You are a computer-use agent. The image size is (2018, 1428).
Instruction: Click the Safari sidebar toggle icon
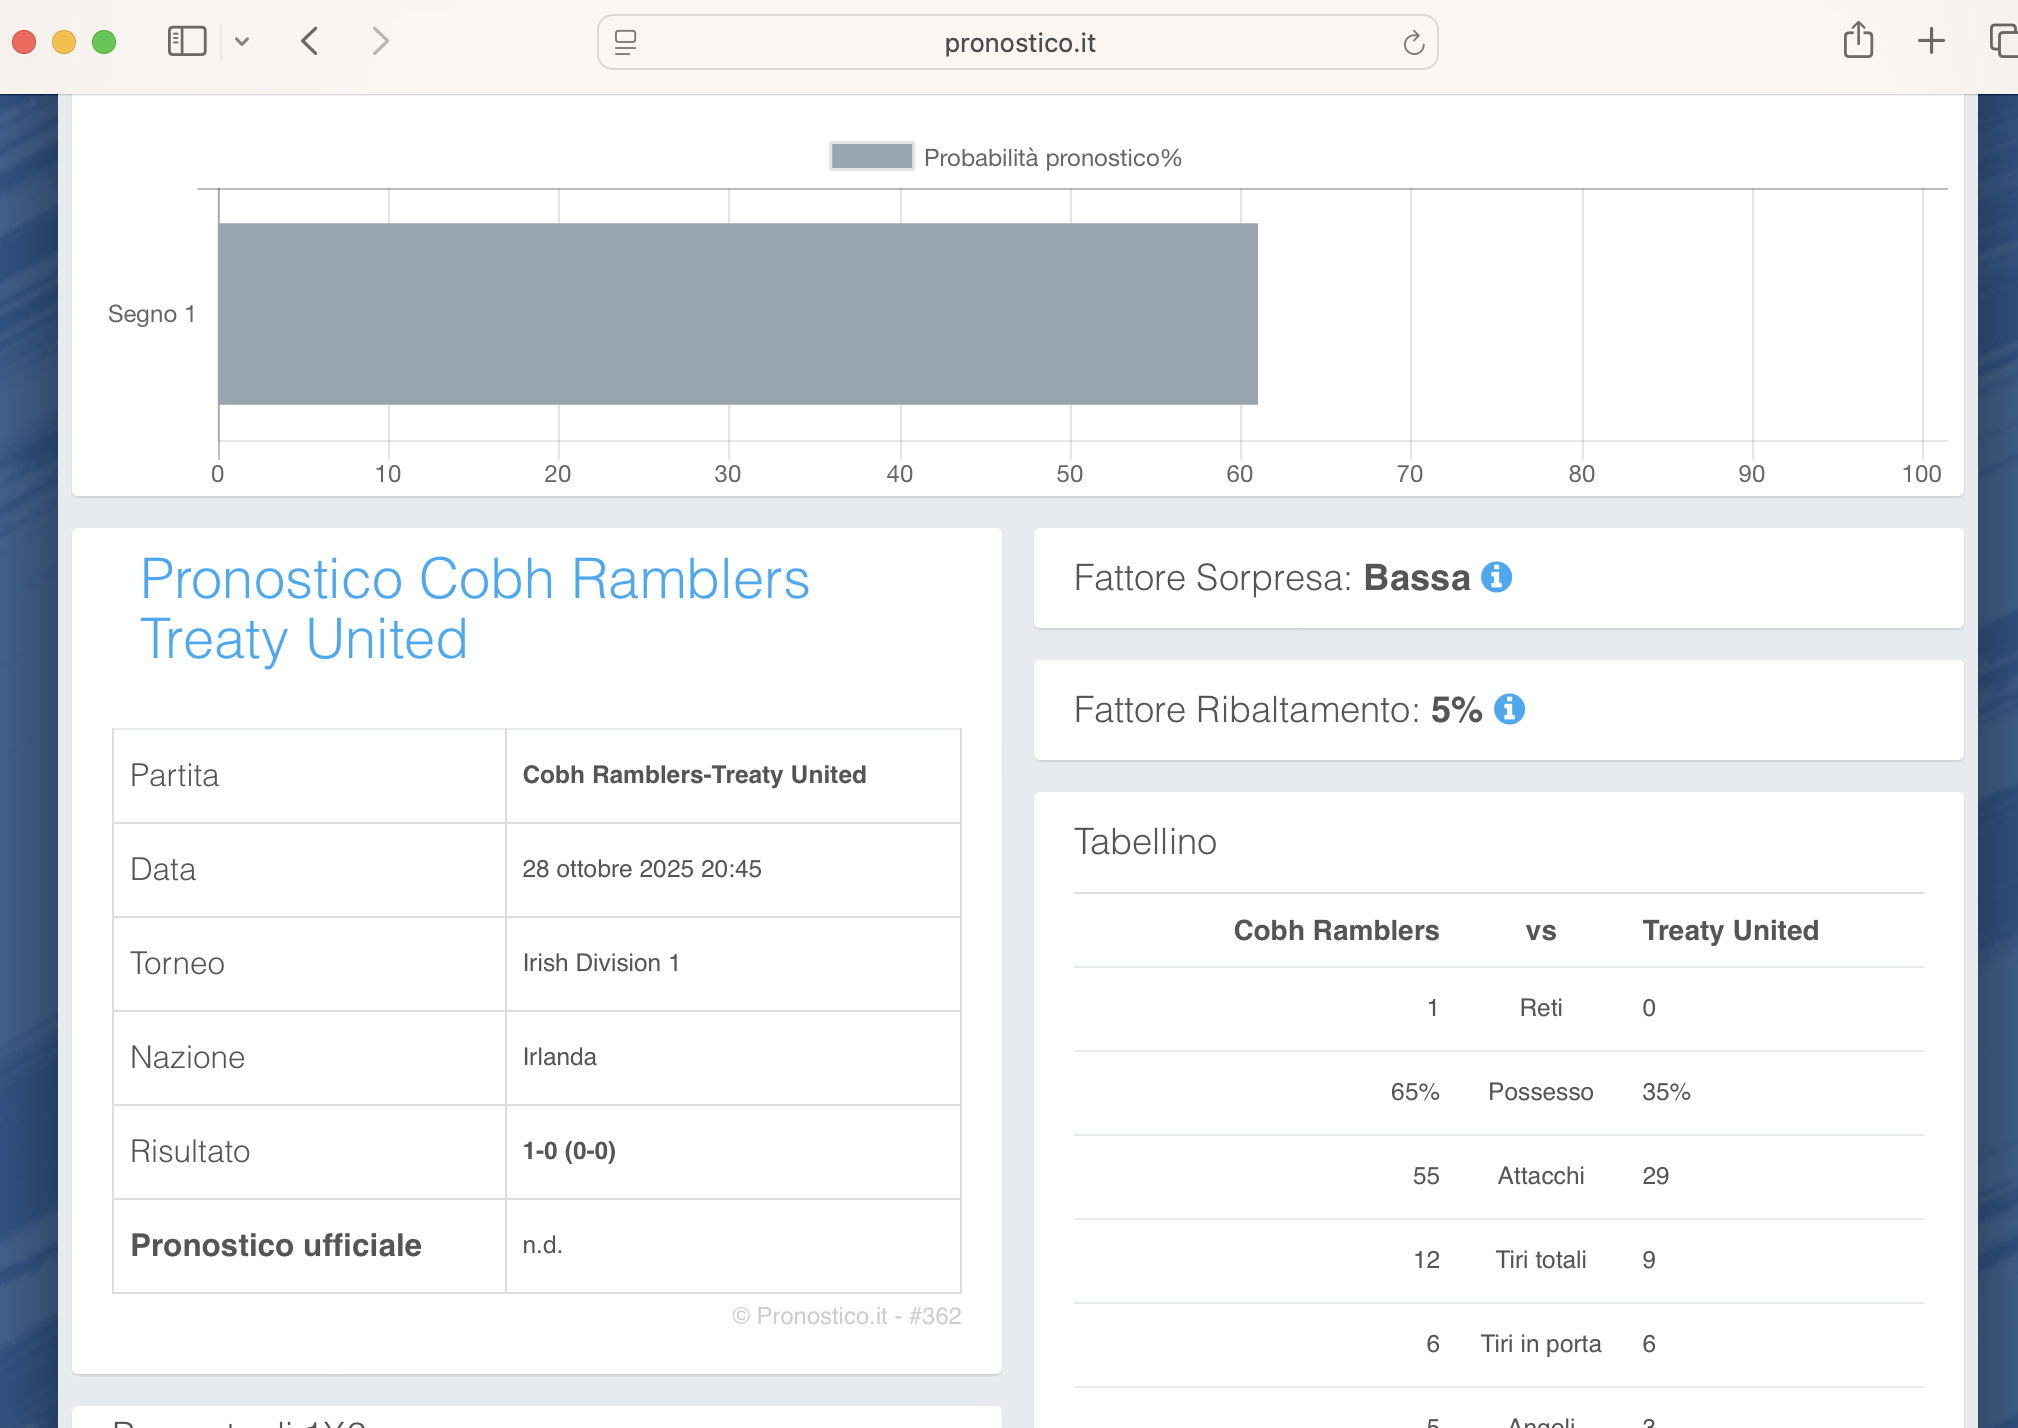[x=187, y=42]
